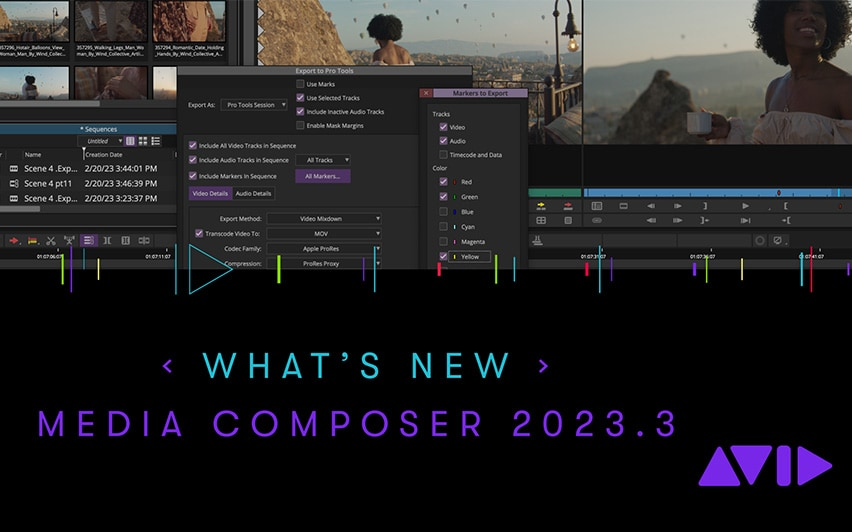
Task: Enable the Magenta marker color checkbox
Action: click(x=443, y=241)
